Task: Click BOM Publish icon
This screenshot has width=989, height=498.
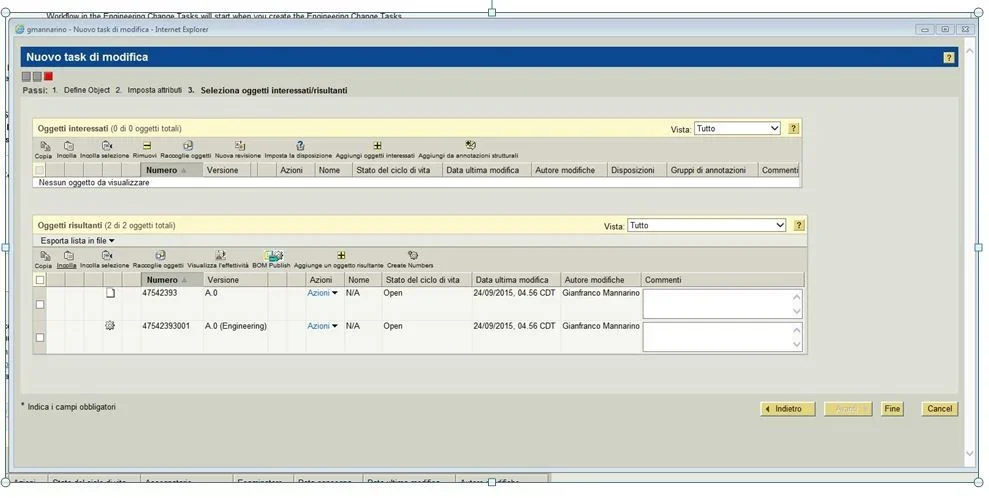Action: 272,256
